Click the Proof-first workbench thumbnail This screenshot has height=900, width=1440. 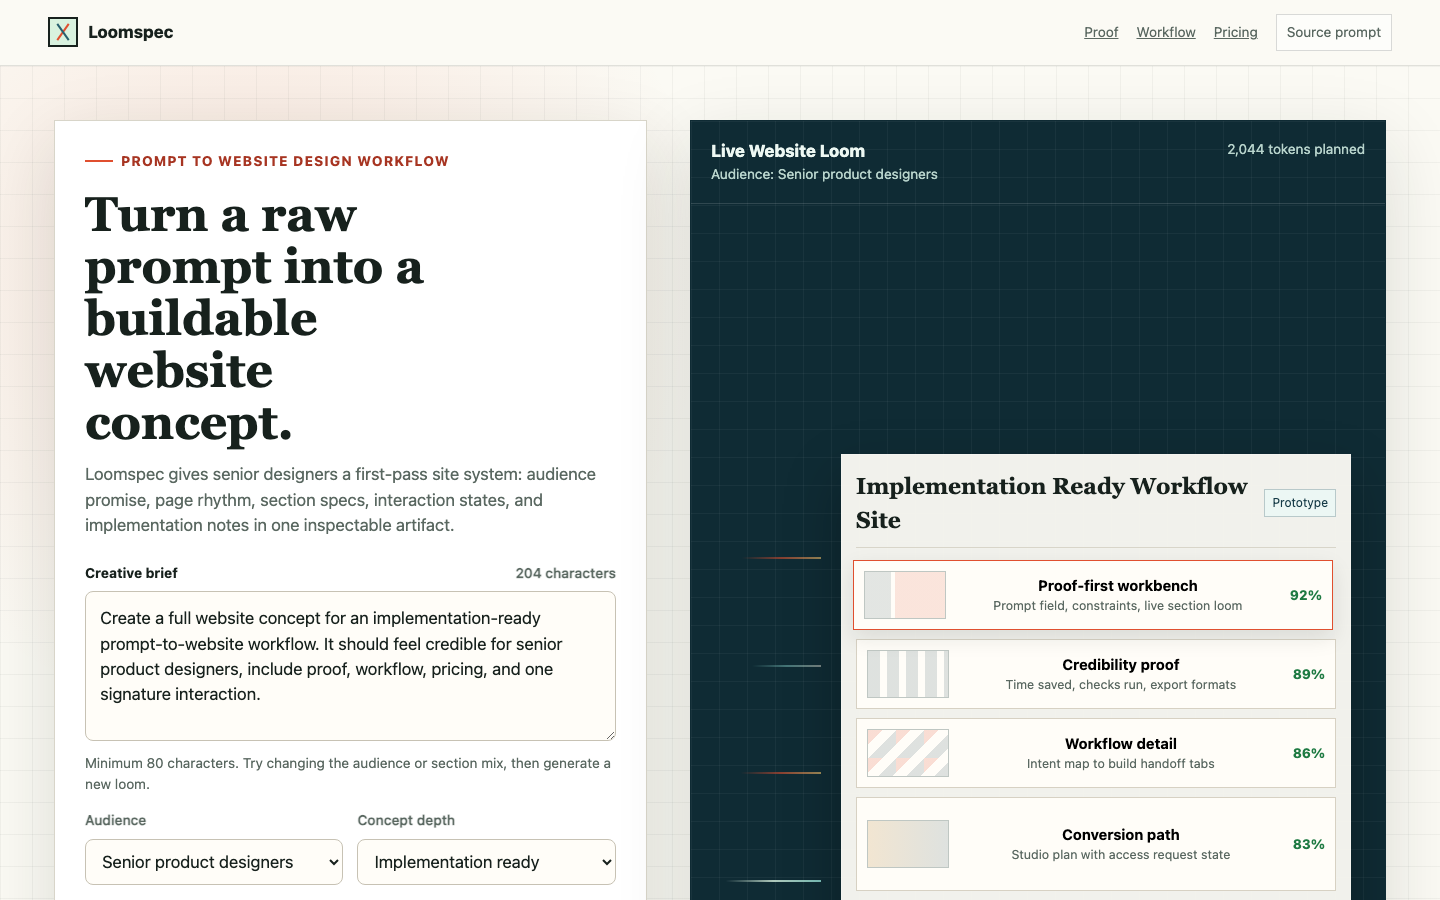[x=905, y=595]
